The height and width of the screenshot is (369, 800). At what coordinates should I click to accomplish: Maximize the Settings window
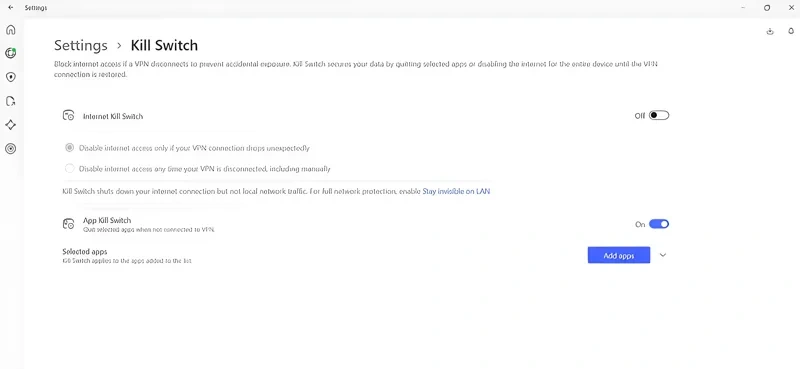767,8
